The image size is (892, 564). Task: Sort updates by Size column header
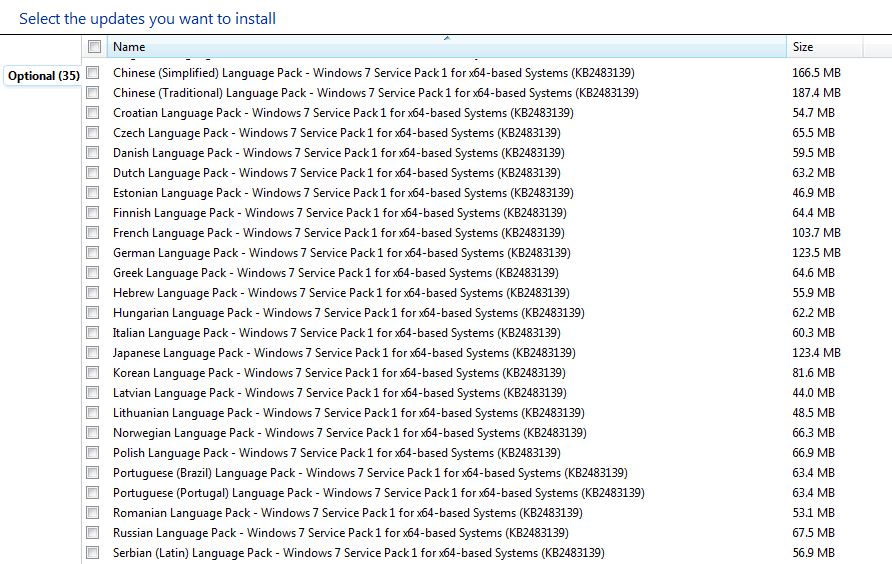point(825,47)
